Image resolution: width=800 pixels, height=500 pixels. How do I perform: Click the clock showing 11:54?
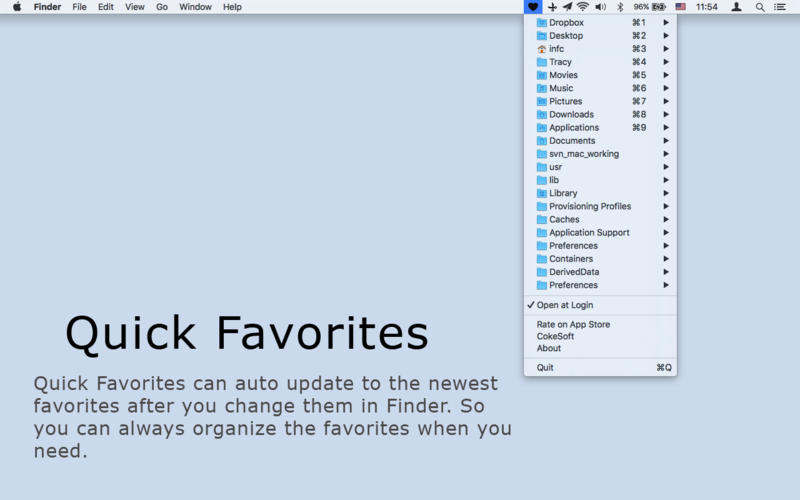706,7
